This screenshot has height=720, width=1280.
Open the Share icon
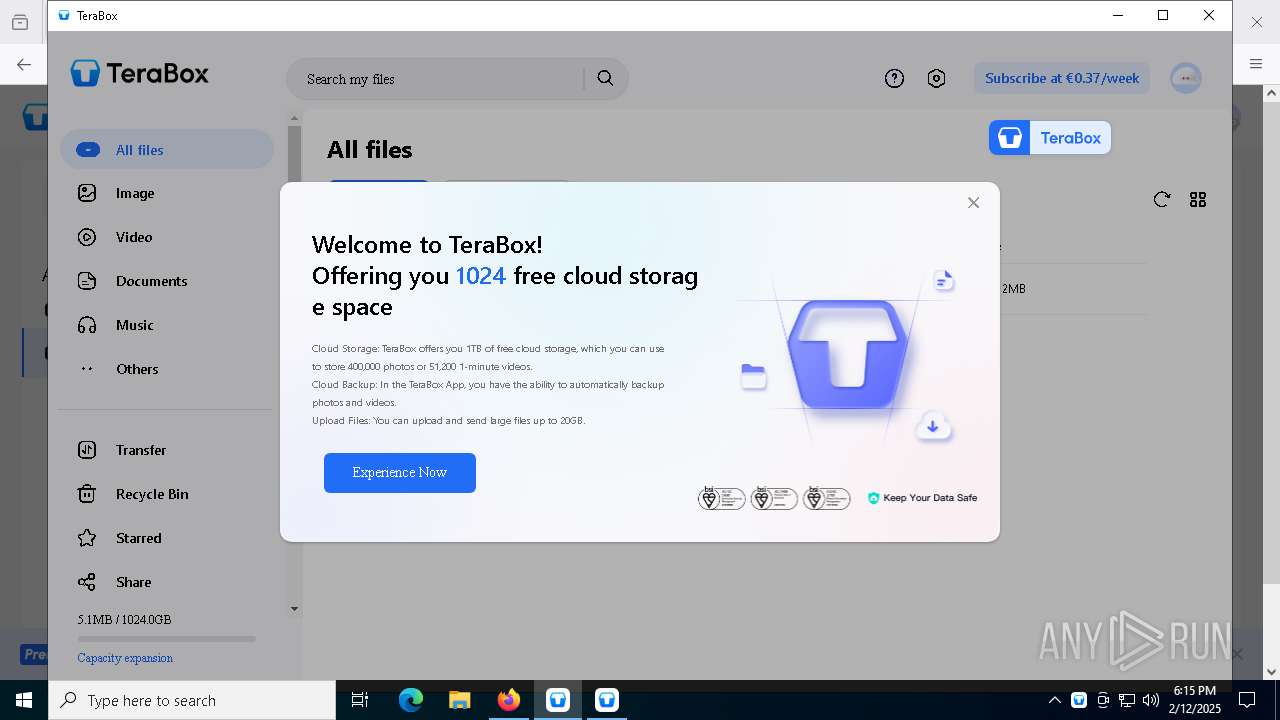(87, 582)
